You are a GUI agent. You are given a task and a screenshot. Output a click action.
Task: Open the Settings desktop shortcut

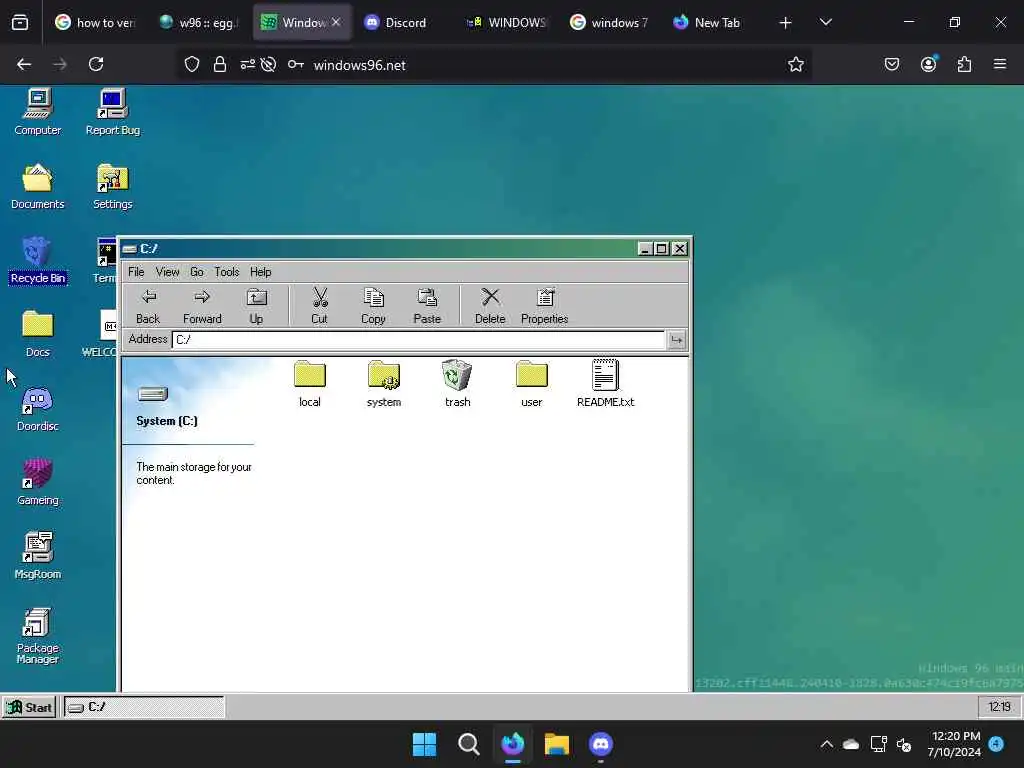(112, 186)
